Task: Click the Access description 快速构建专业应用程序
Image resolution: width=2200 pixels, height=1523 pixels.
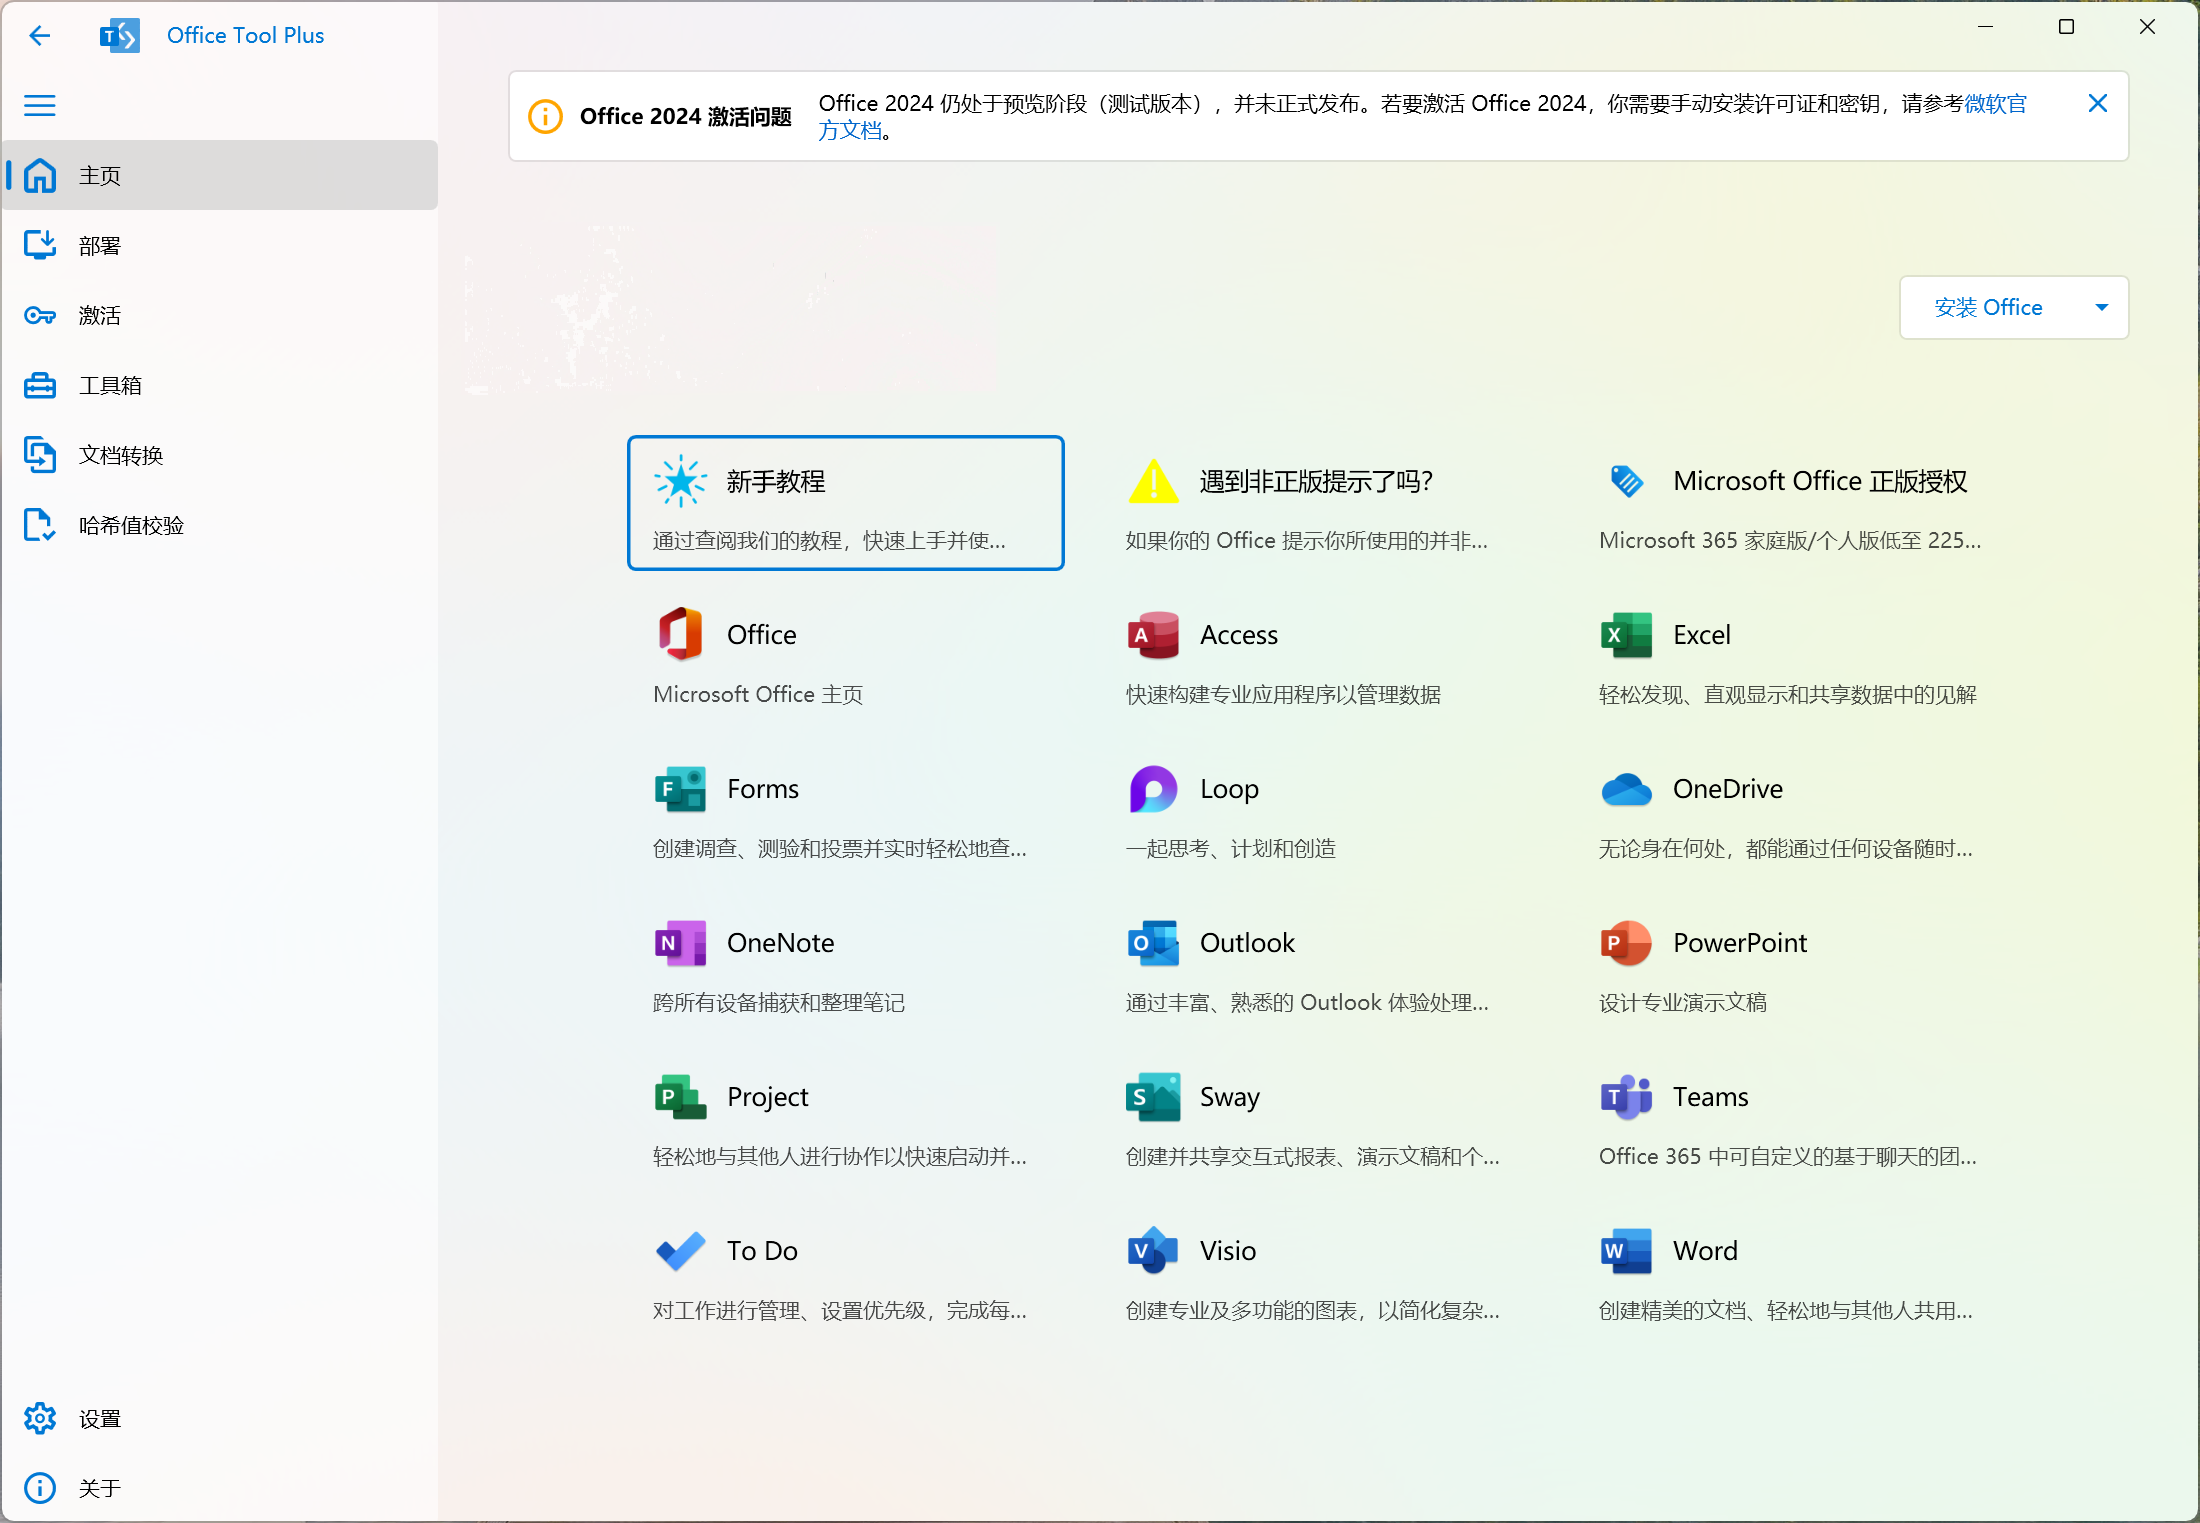Action: pyautogui.click(x=1283, y=695)
